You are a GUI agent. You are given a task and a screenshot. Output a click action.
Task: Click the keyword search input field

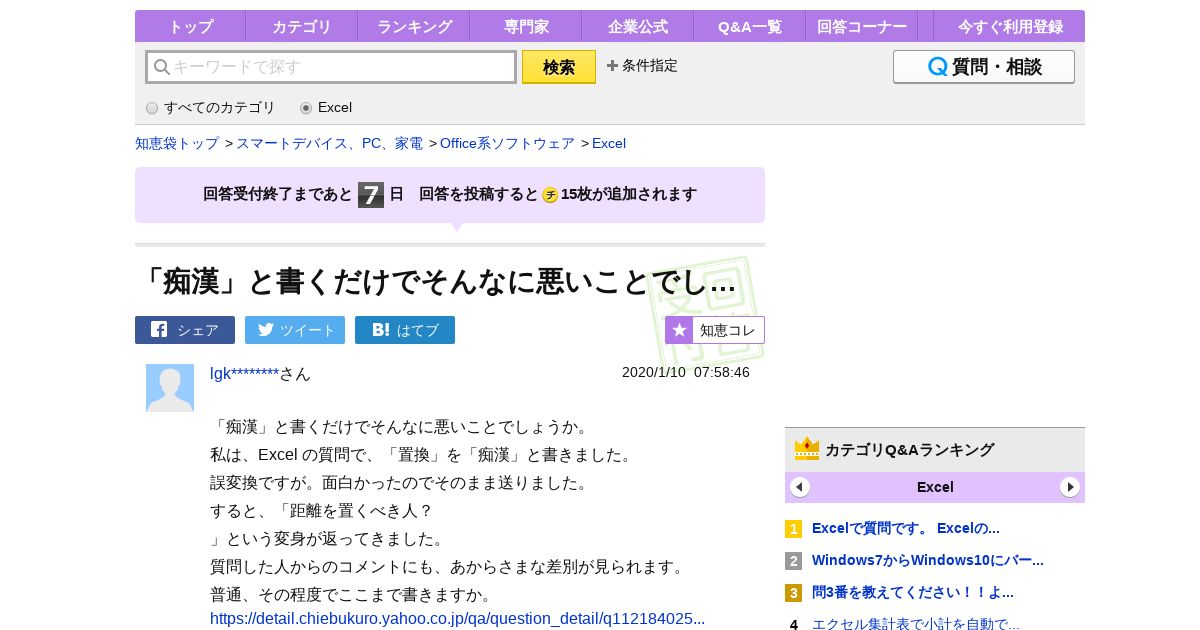[x=331, y=67]
